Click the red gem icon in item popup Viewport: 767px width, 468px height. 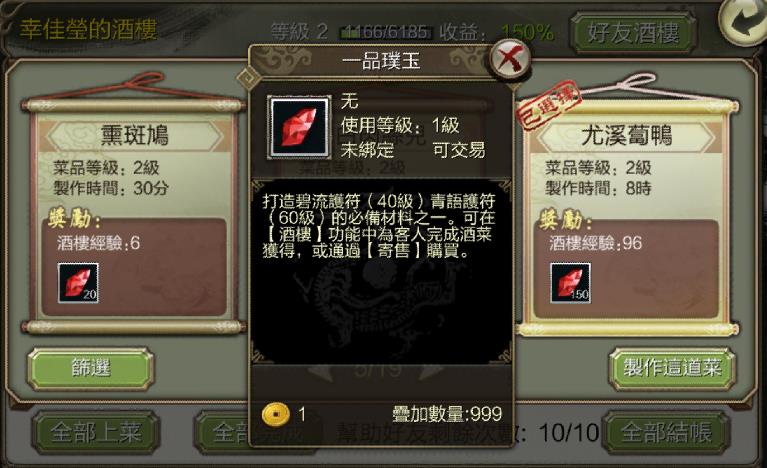(298, 127)
